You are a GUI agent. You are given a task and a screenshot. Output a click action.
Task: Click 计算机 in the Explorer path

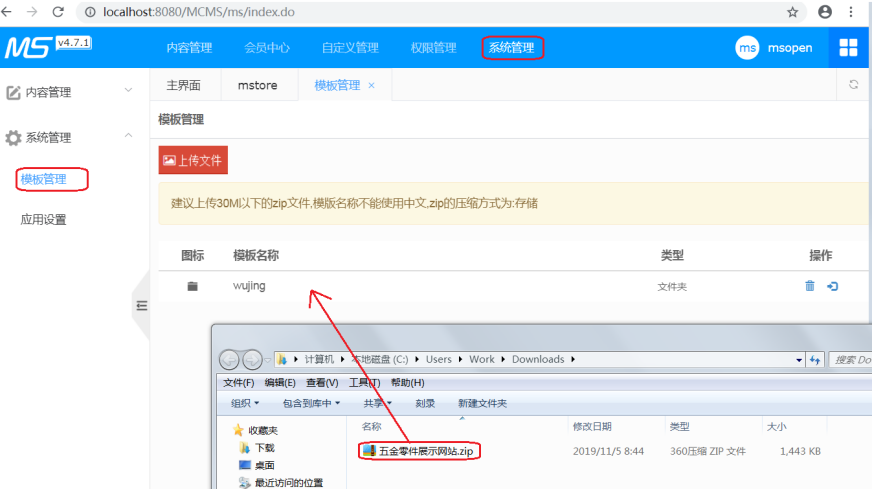coord(319,359)
